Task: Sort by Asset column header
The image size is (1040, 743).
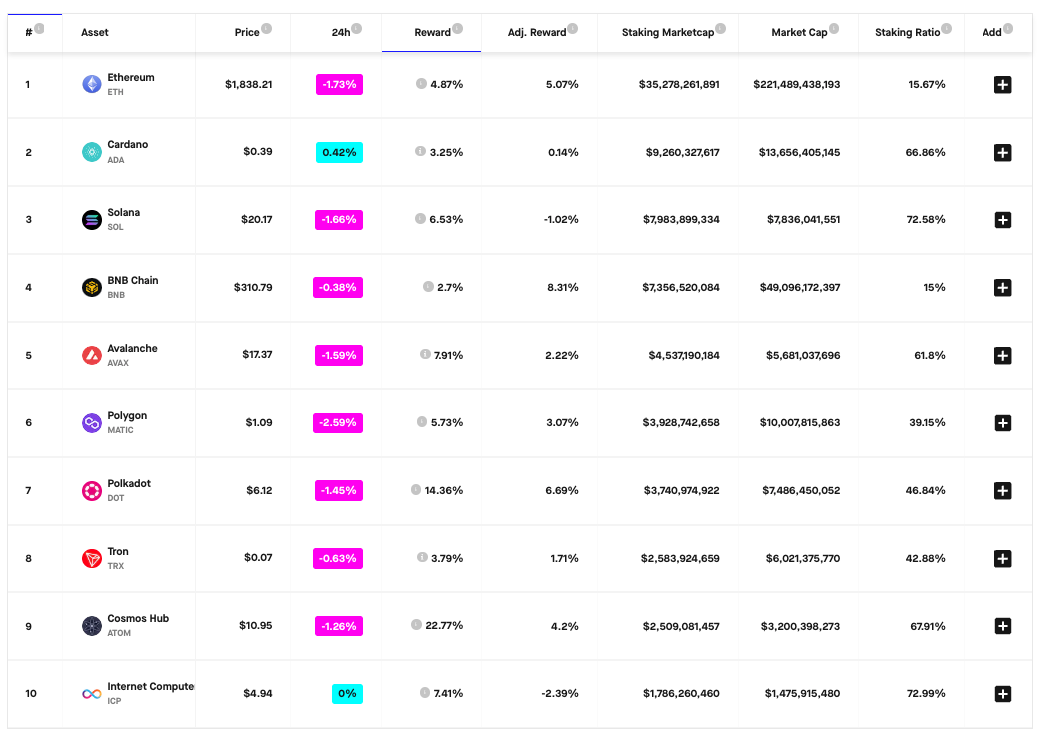Action: (x=95, y=33)
